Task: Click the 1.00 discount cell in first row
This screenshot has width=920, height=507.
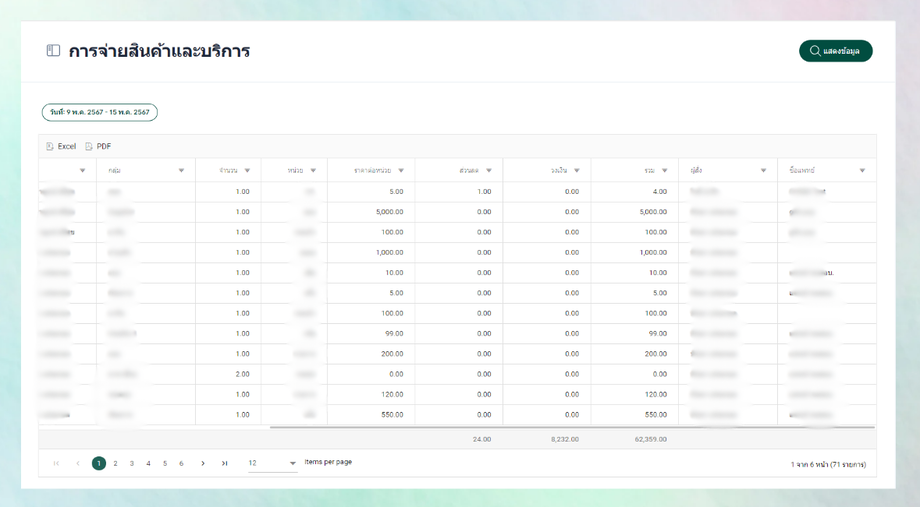Action: 484,191
